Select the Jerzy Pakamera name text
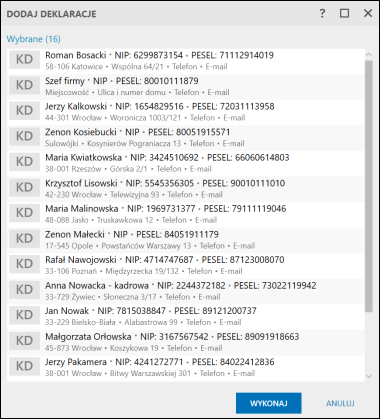380x419 pixels. pos(76,362)
